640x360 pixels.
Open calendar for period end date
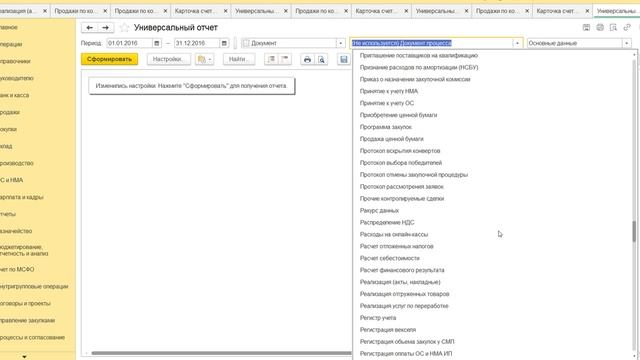[224, 43]
